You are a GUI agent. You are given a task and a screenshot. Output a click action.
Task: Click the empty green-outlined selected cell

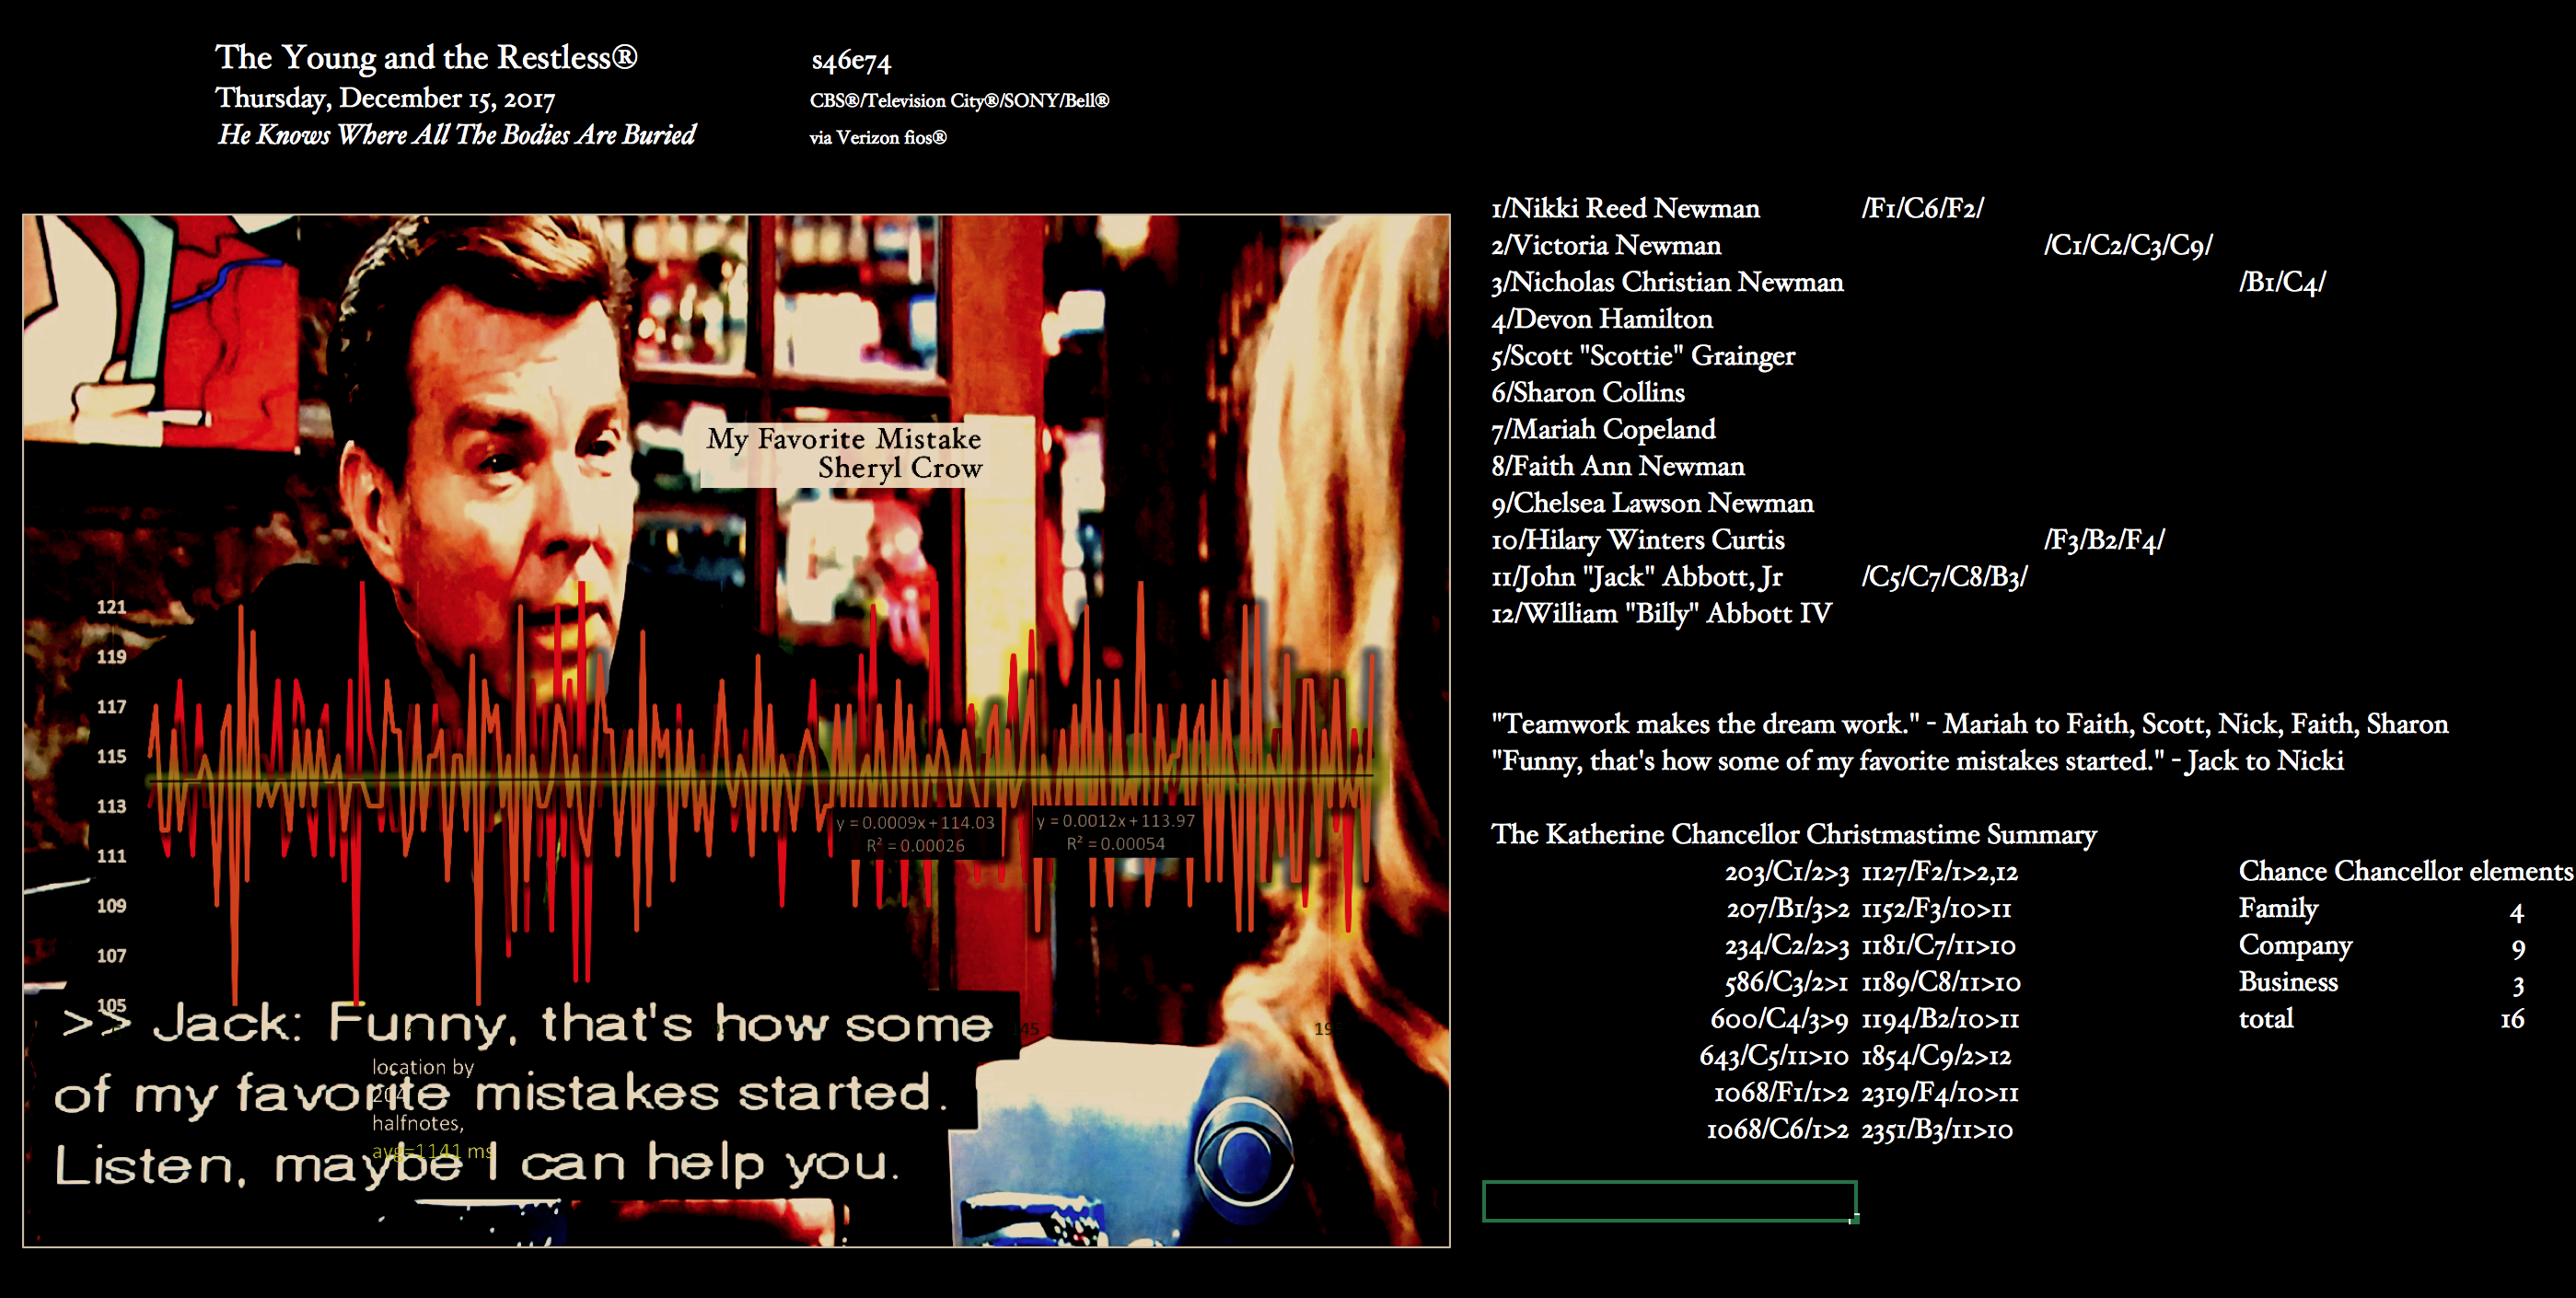tap(1668, 1201)
